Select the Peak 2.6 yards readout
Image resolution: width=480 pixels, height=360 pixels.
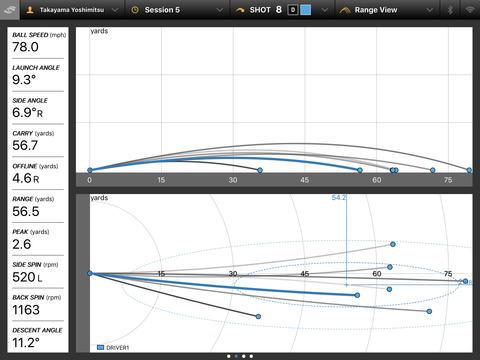[38, 240]
